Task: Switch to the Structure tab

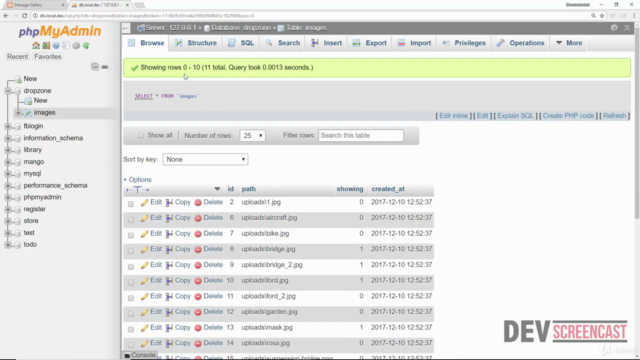Action: click(x=196, y=43)
